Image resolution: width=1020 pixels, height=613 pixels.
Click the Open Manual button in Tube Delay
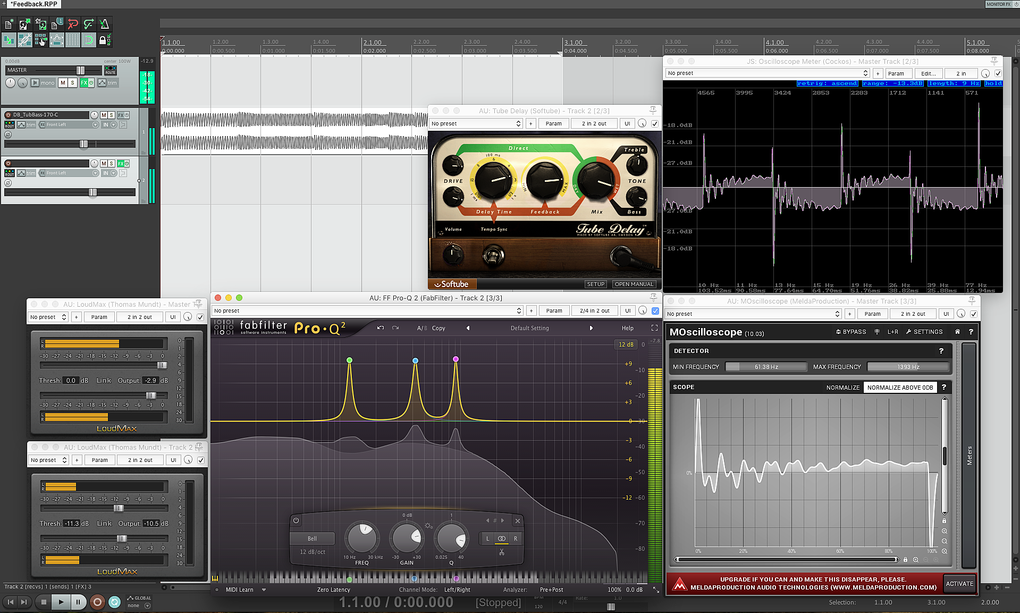tap(634, 284)
